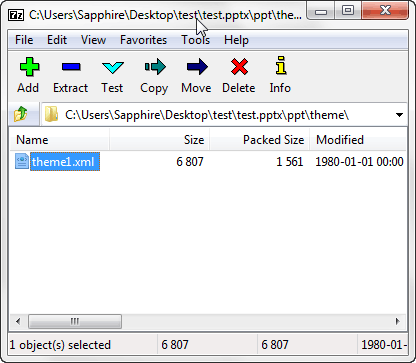Click the scrollbar right arrow
This screenshot has height=363, width=416.
[397, 321]
